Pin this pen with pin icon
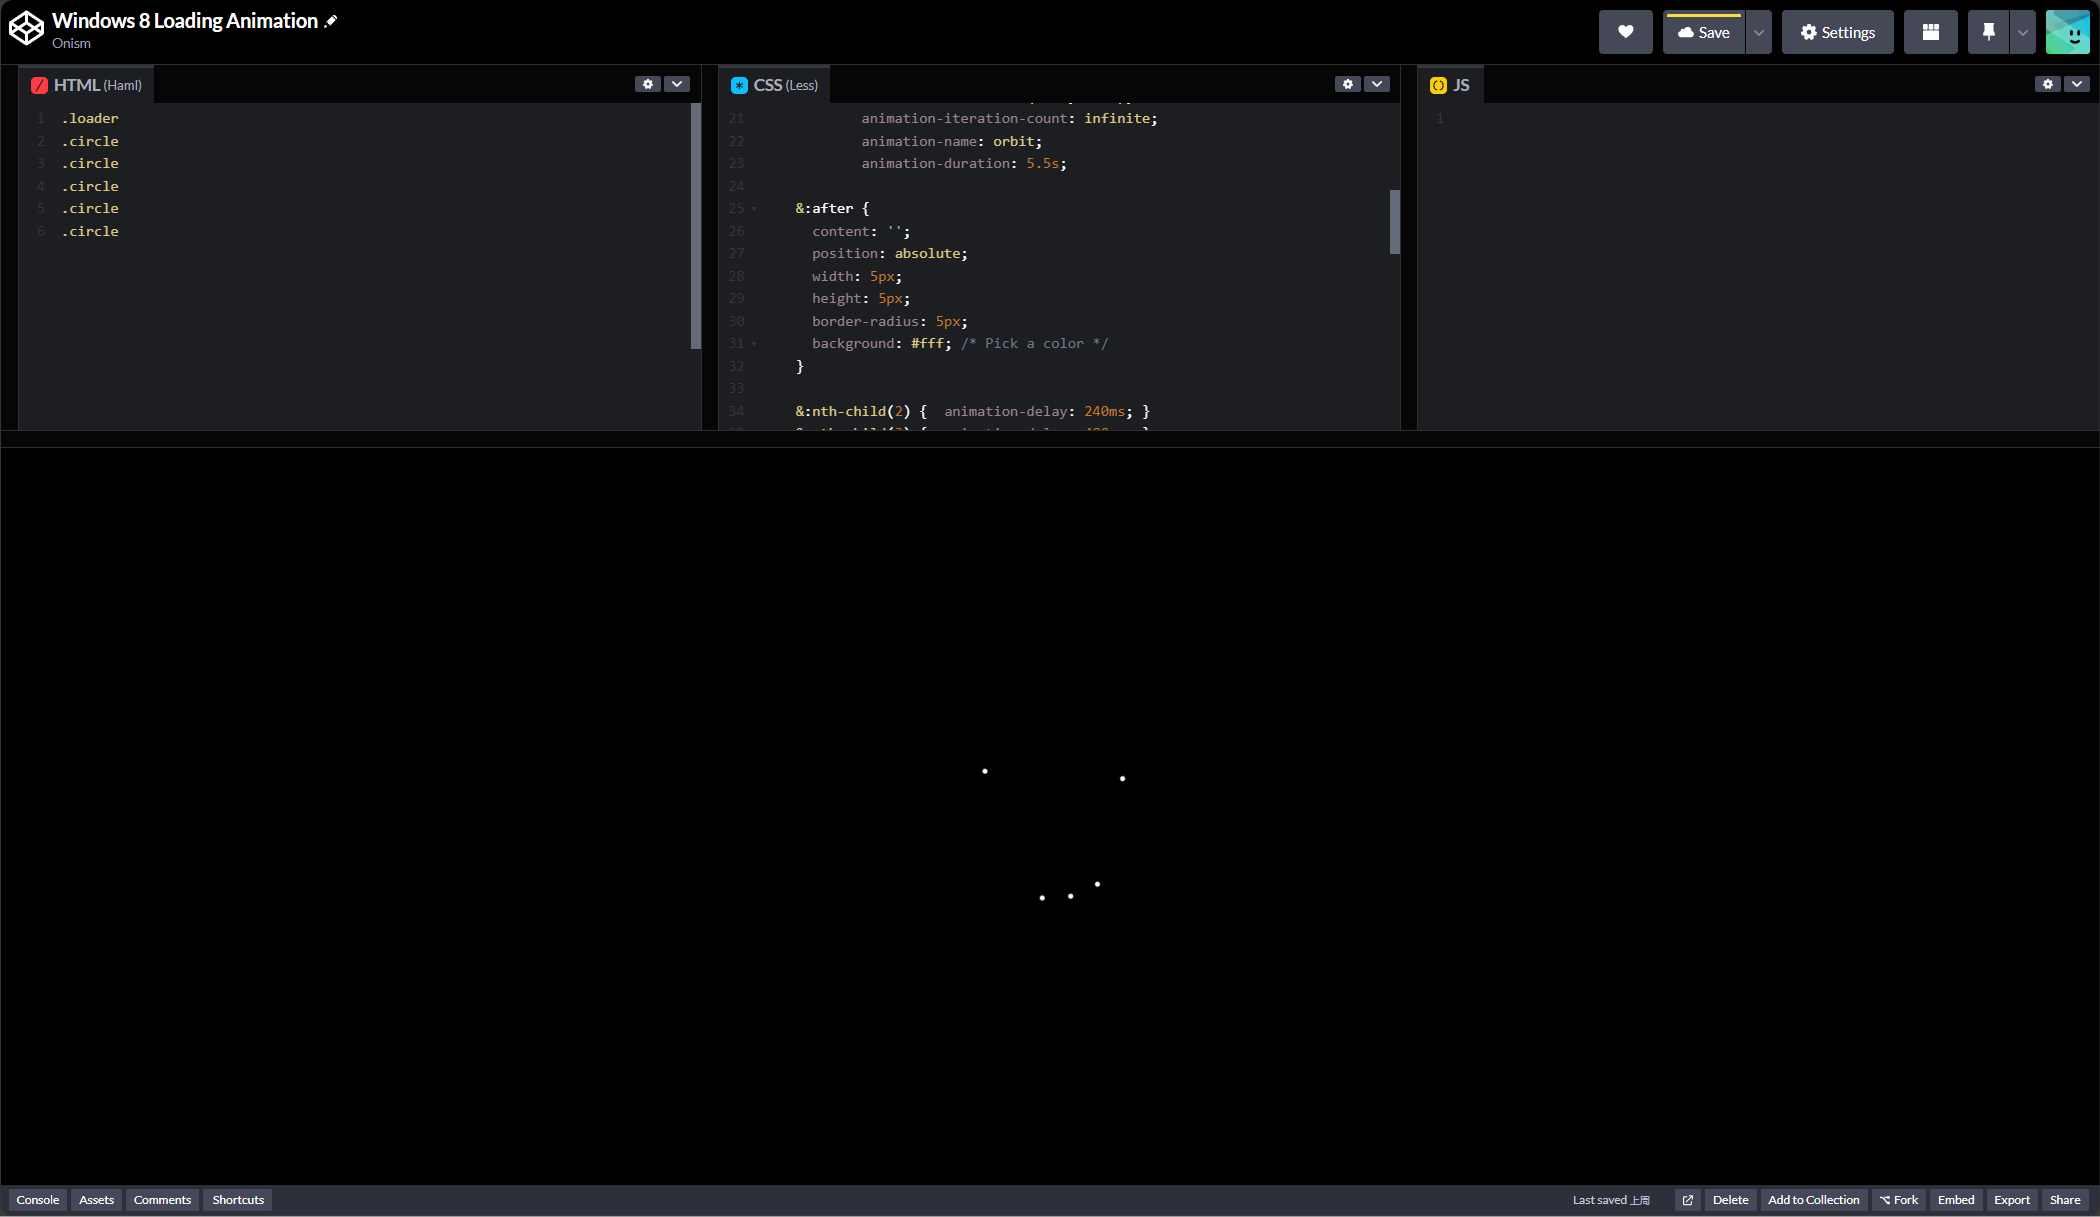This screenshot has height=1217, width=2100. pyautogui.click(x=1988, y=32)
